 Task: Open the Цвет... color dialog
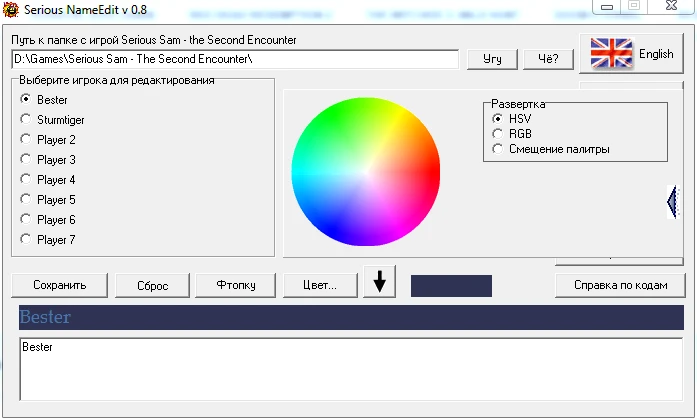click(x=319, y=285)
